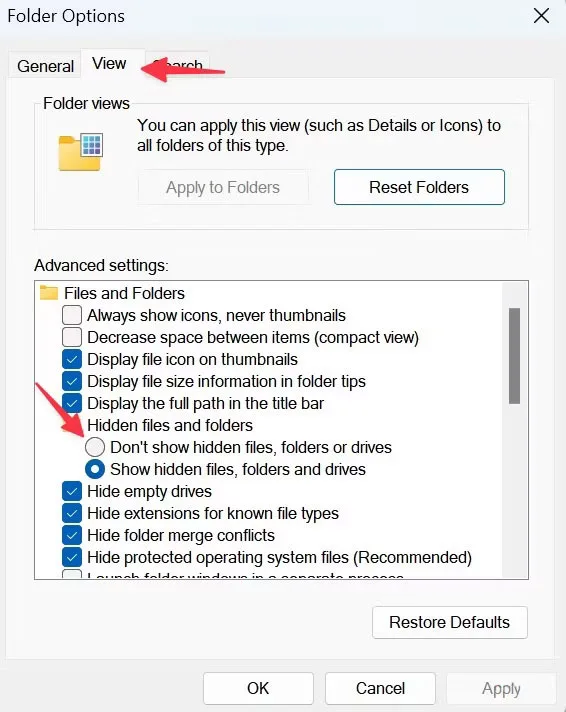Click the Files and Folders folder icon

[49, 293]
